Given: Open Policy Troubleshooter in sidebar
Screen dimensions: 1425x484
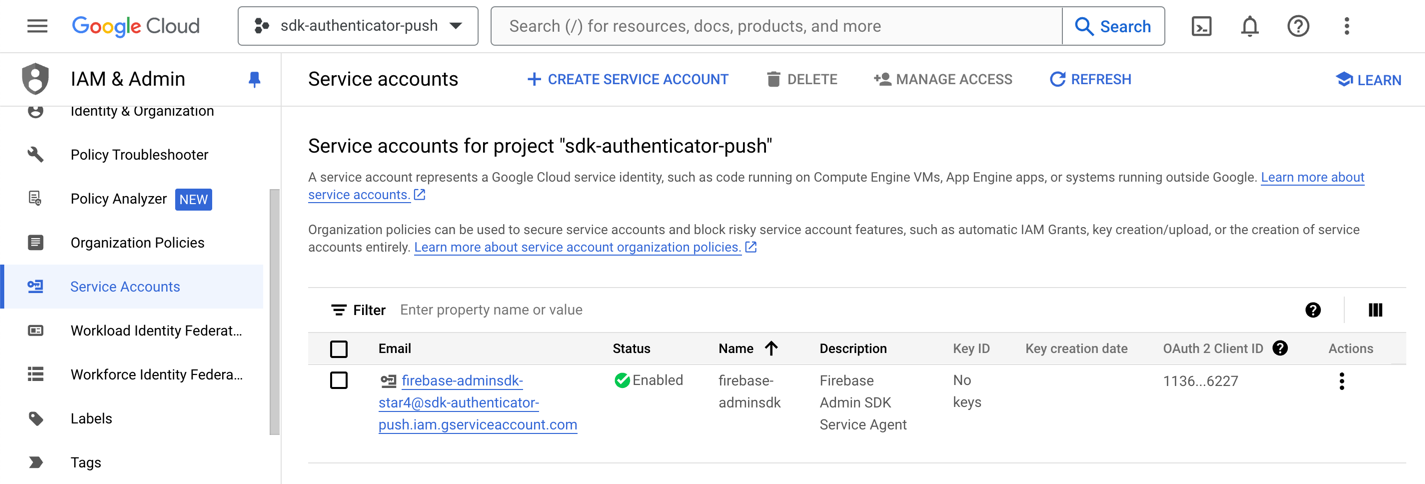Looking at the screenshot, I should tap(139, 155).
